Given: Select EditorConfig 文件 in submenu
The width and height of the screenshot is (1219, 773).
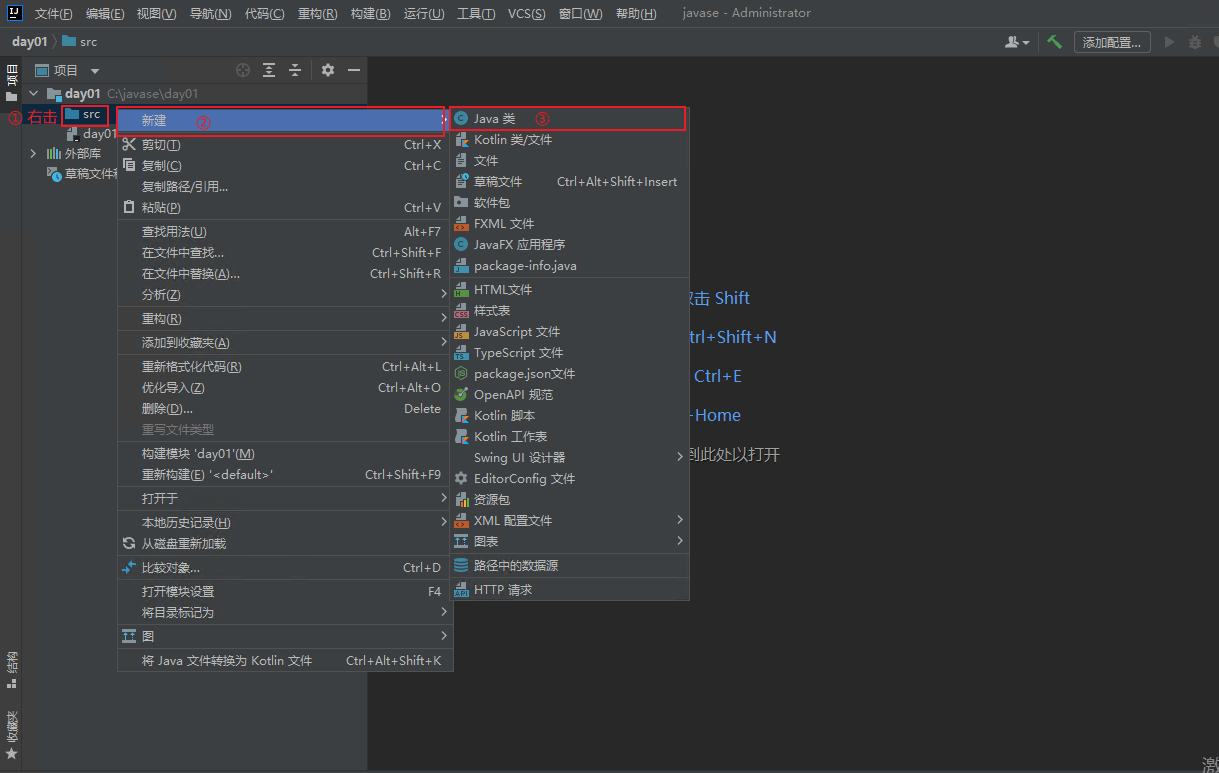Looking at the screenshot, I should point(568,478).
